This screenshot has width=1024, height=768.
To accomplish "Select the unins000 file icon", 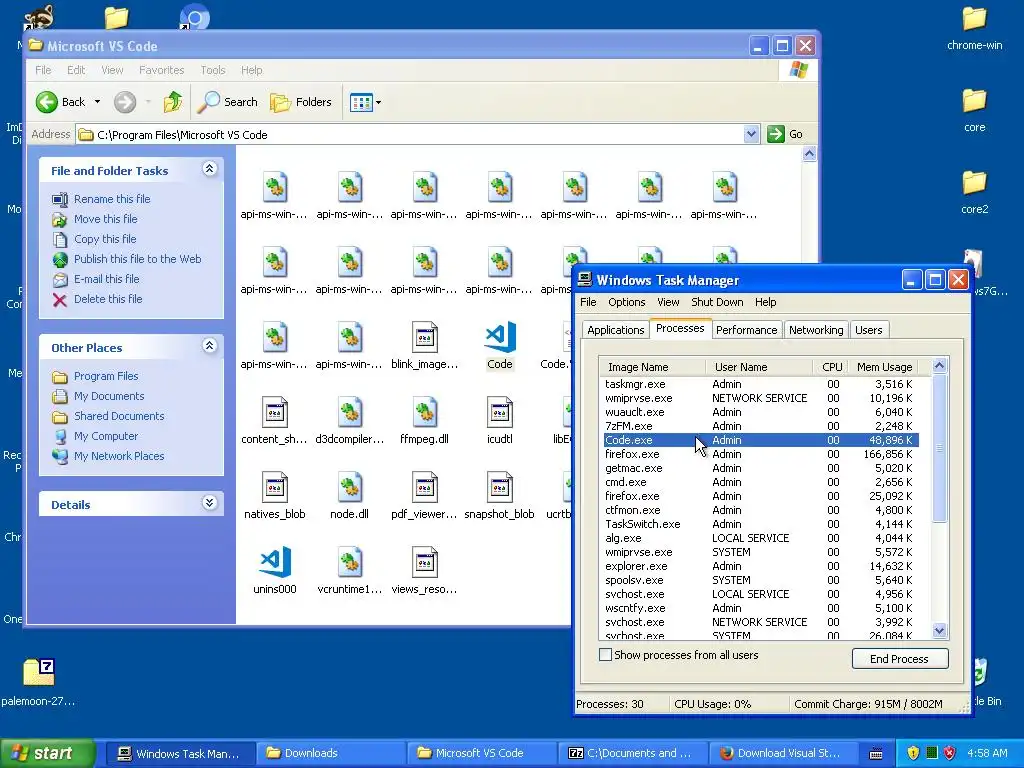I will click(x=275, y=562).
